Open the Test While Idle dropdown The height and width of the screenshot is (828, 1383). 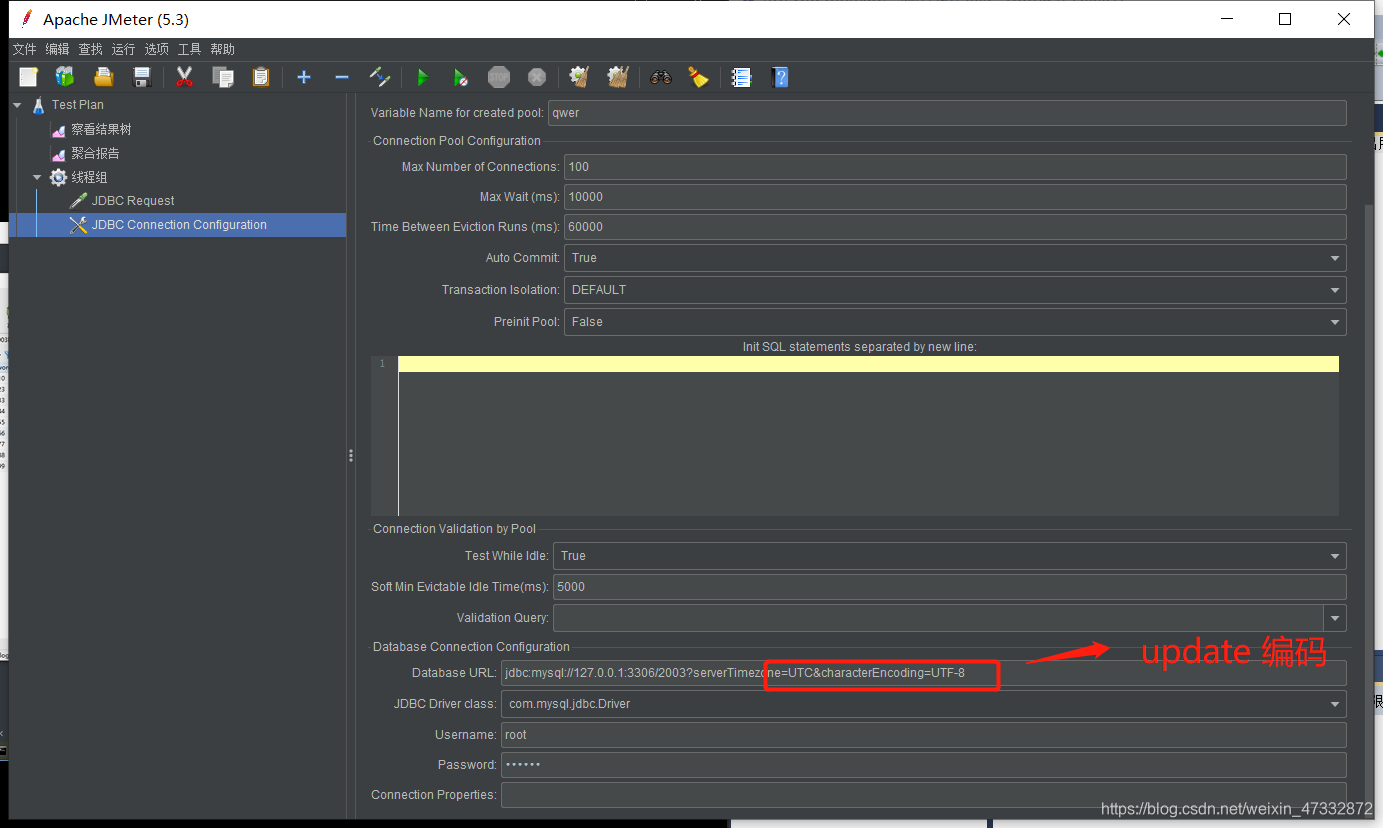[x=949, y=556]
